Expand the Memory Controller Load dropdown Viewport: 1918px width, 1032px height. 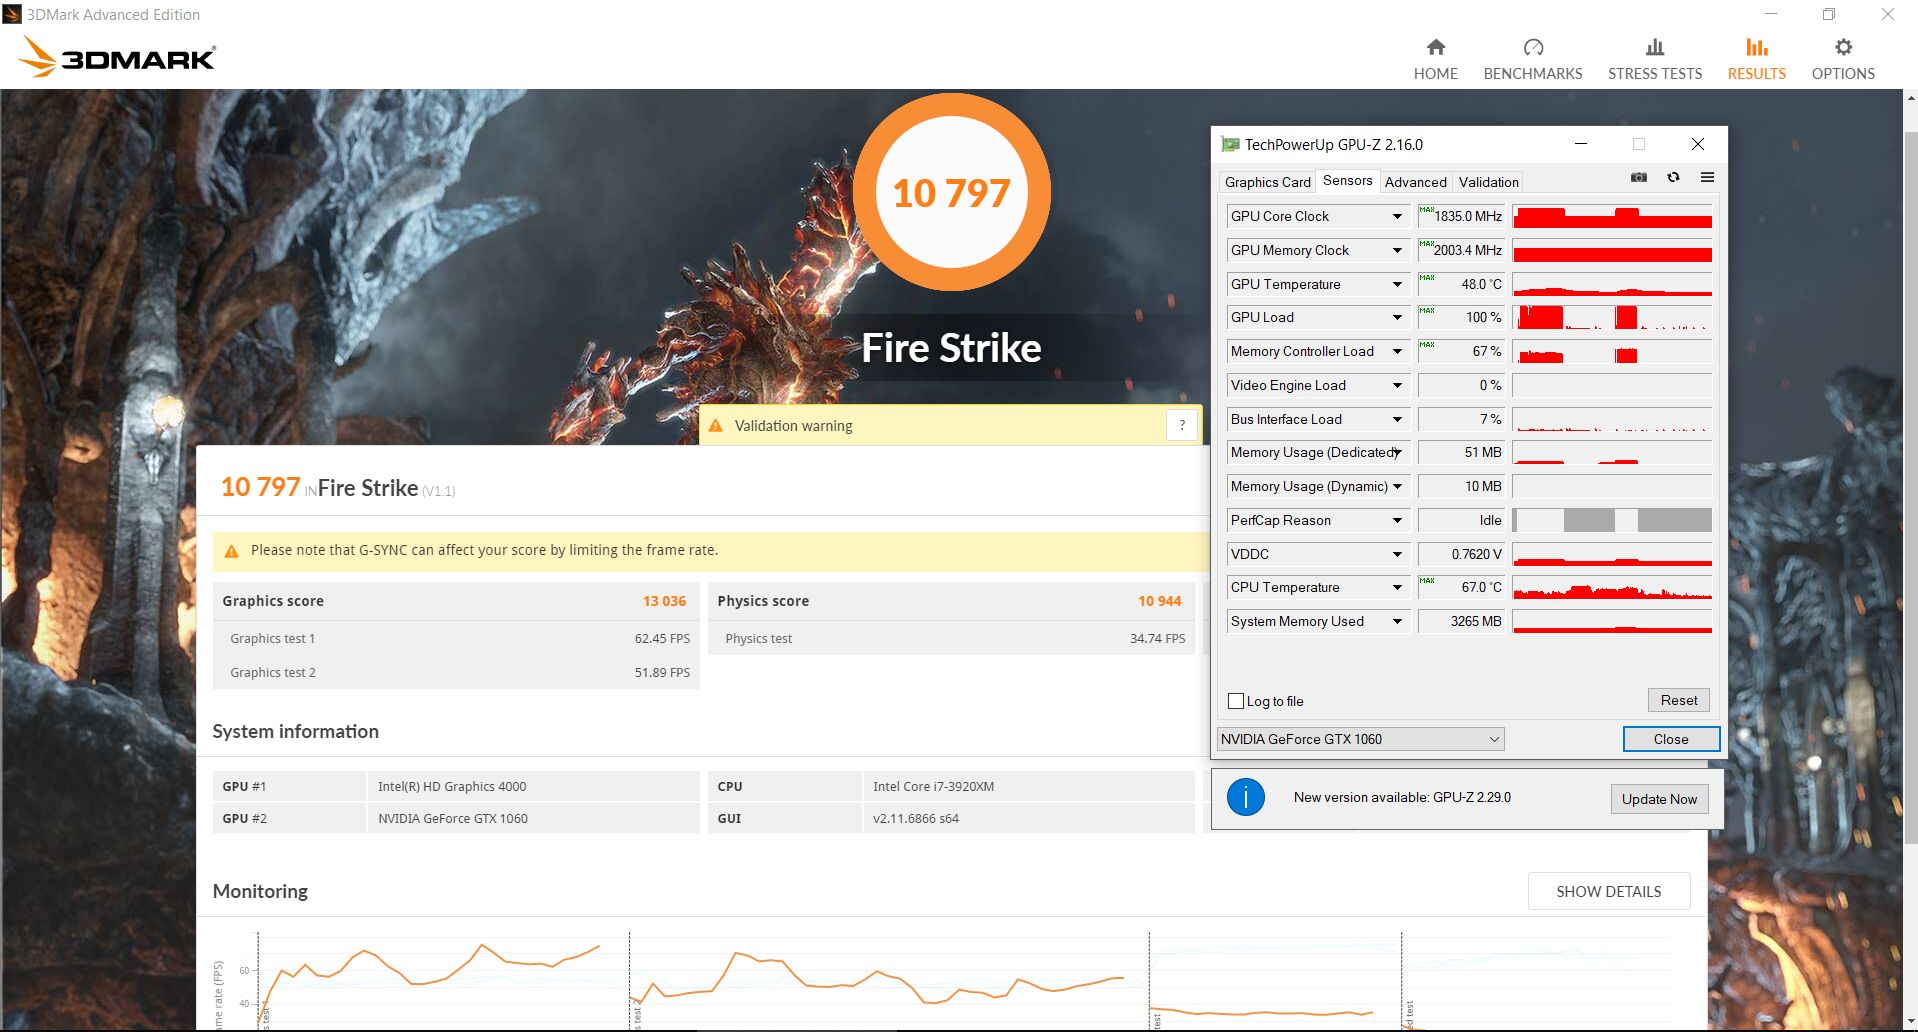coord(1397,351)
